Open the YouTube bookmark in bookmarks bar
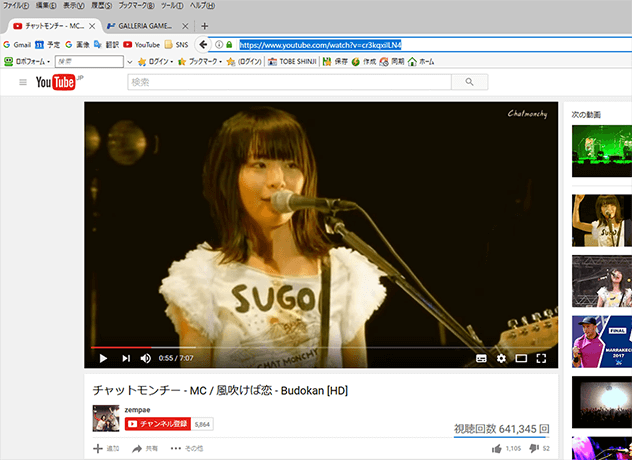 coord(141,45)
